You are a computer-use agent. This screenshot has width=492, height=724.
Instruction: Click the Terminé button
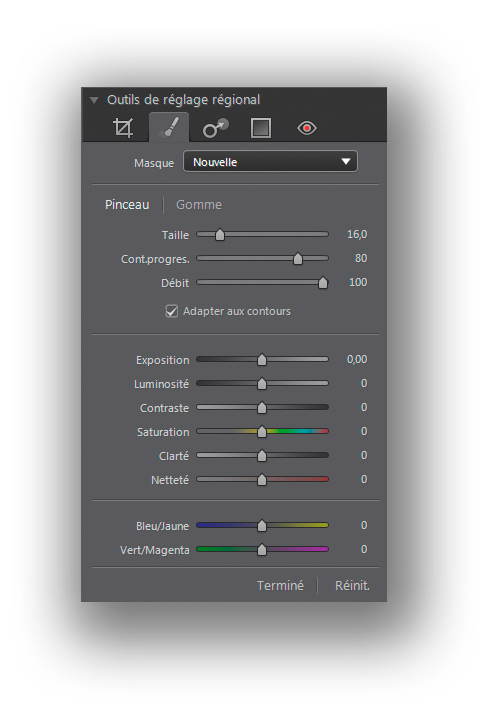(x=280, y=585)
